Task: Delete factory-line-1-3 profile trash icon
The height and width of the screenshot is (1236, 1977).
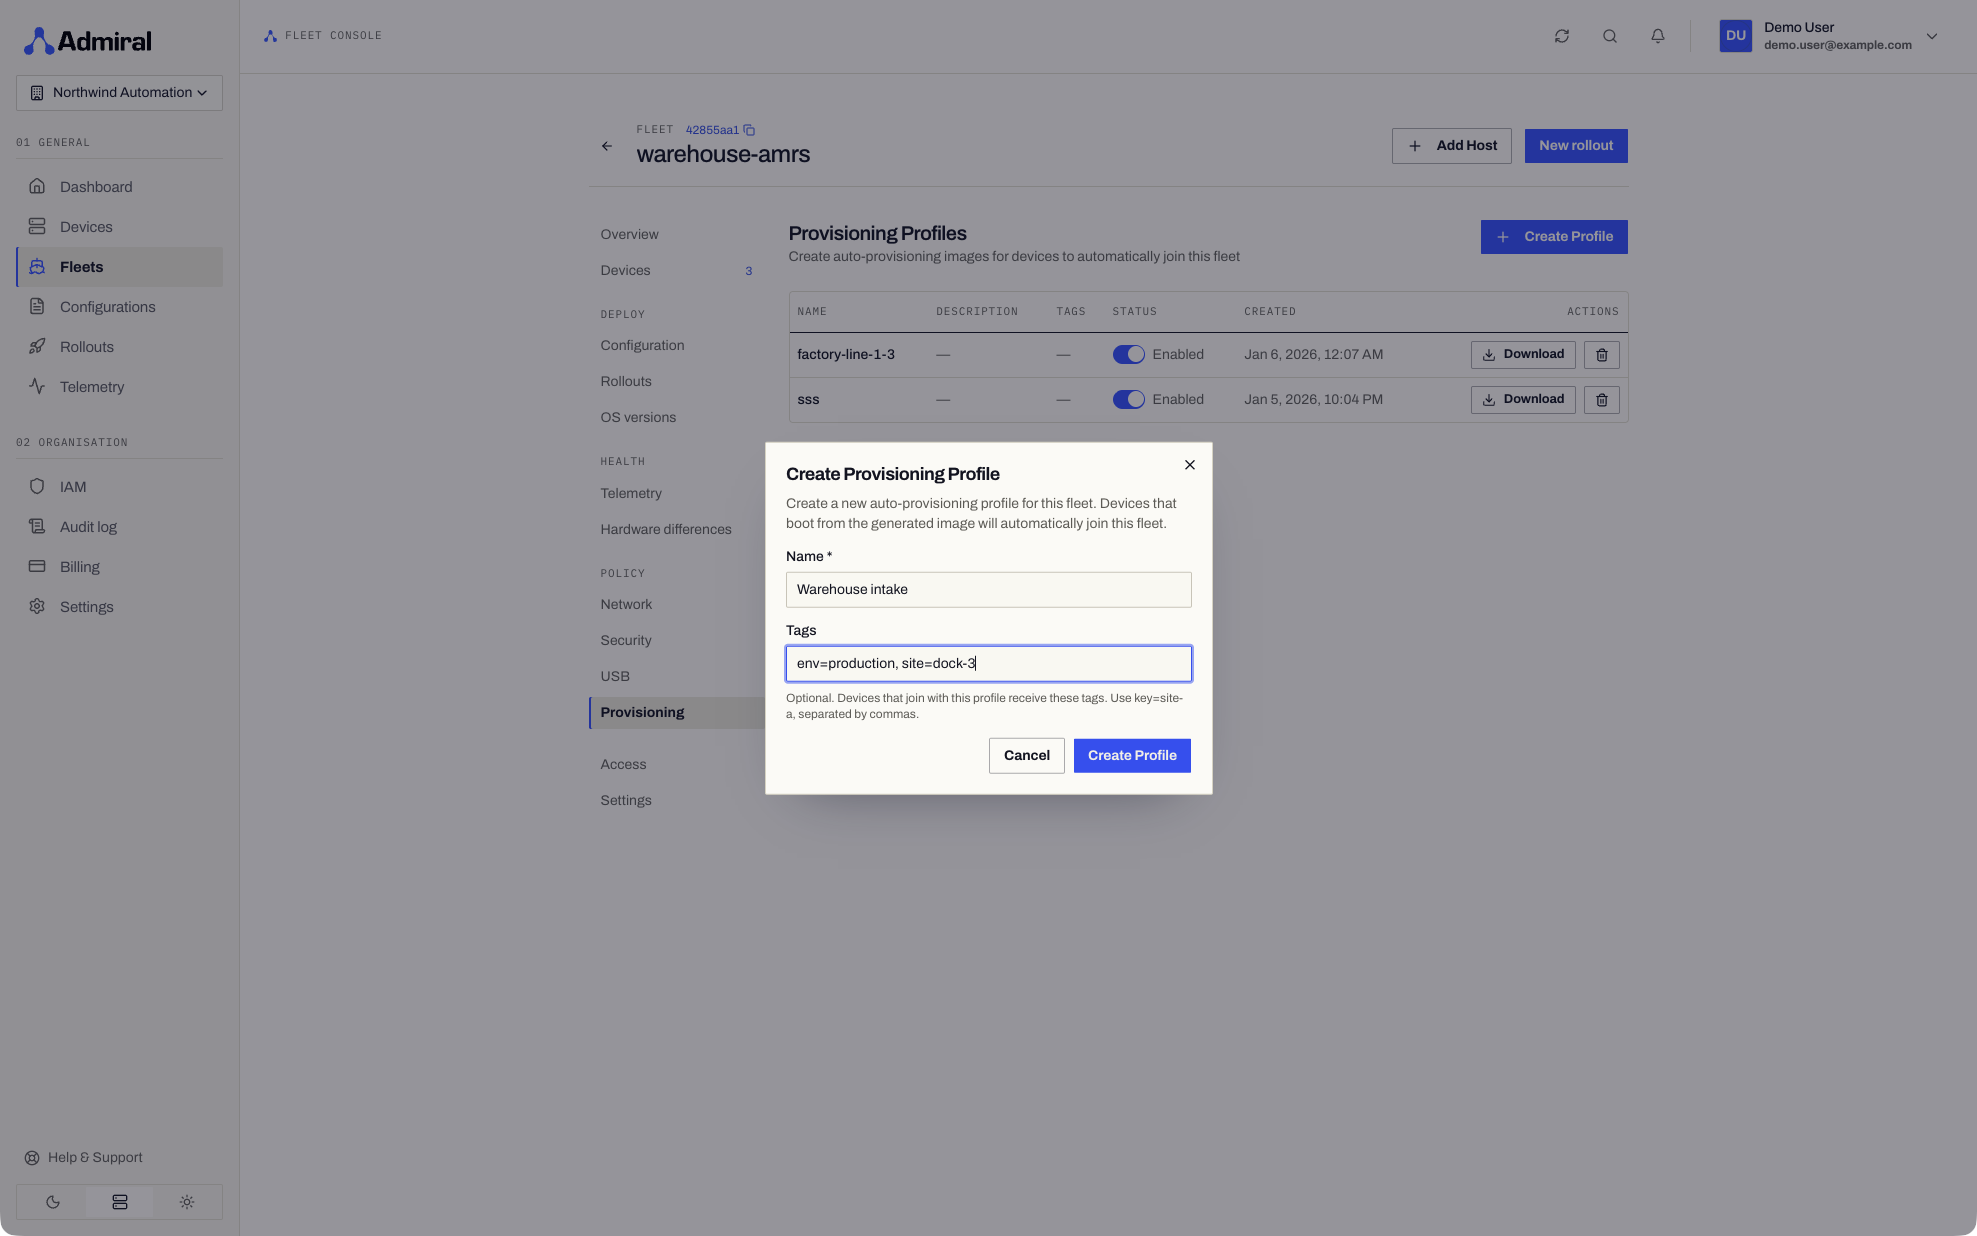Action: pyautogui.click(x=1602, y=355)
